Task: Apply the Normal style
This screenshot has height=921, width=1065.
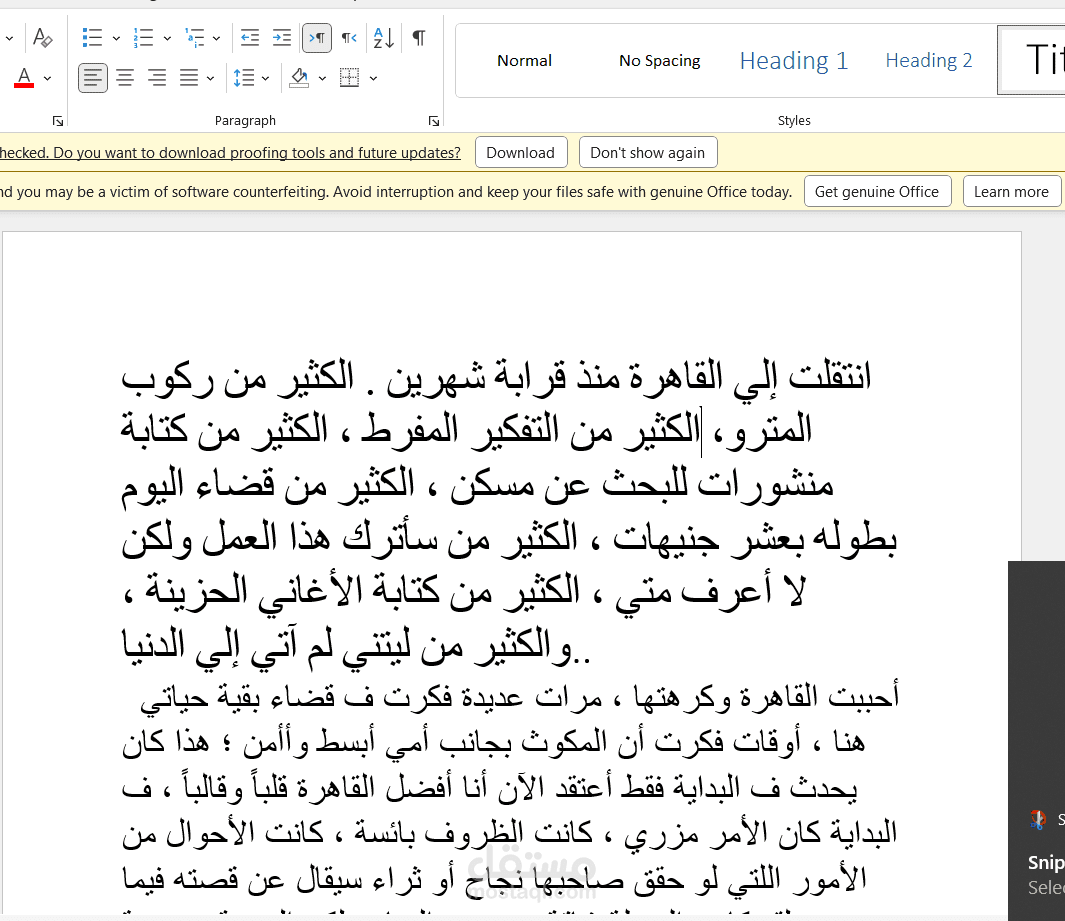Action: [524, 60]
